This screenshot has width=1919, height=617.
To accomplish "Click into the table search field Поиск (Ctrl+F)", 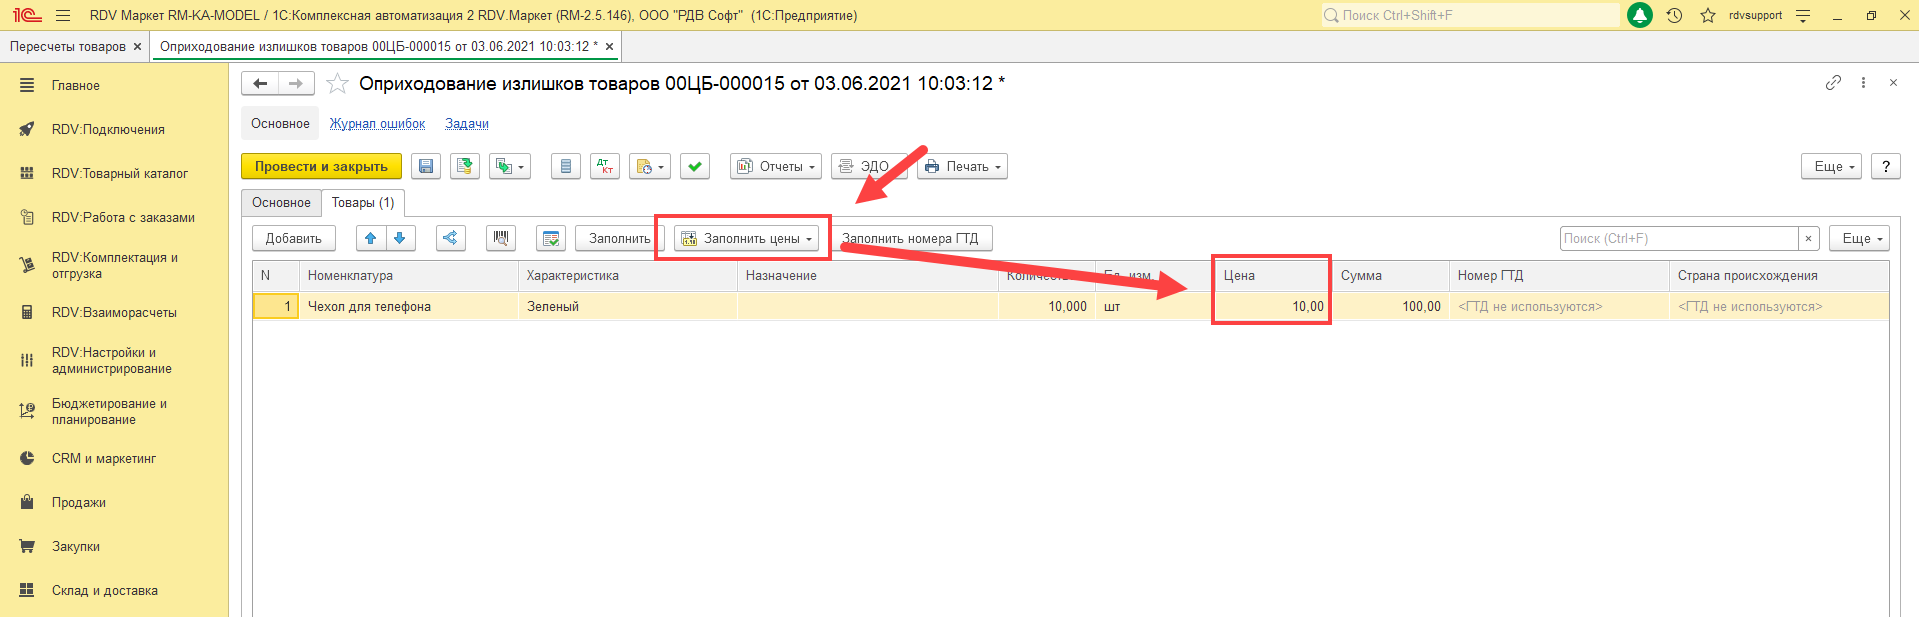I will 1679,238.
